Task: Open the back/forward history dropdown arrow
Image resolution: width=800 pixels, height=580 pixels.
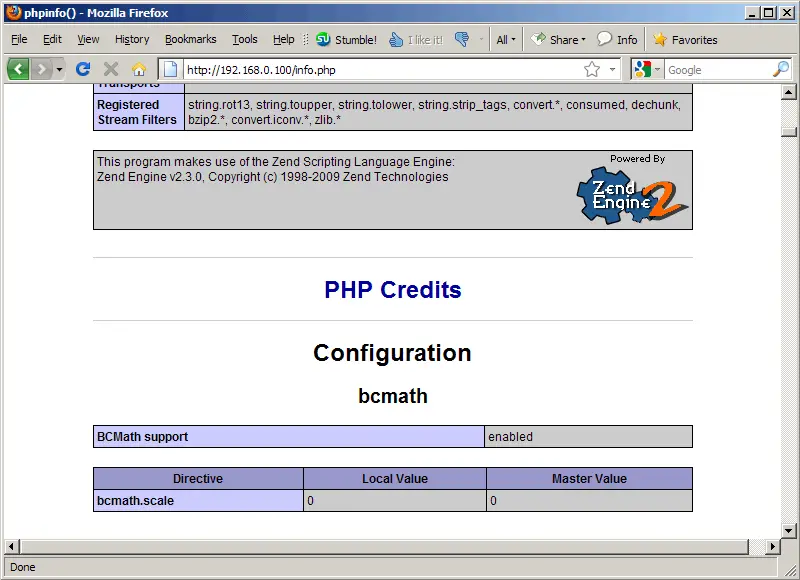Action: pyautogui.click(x=59, y=69)
